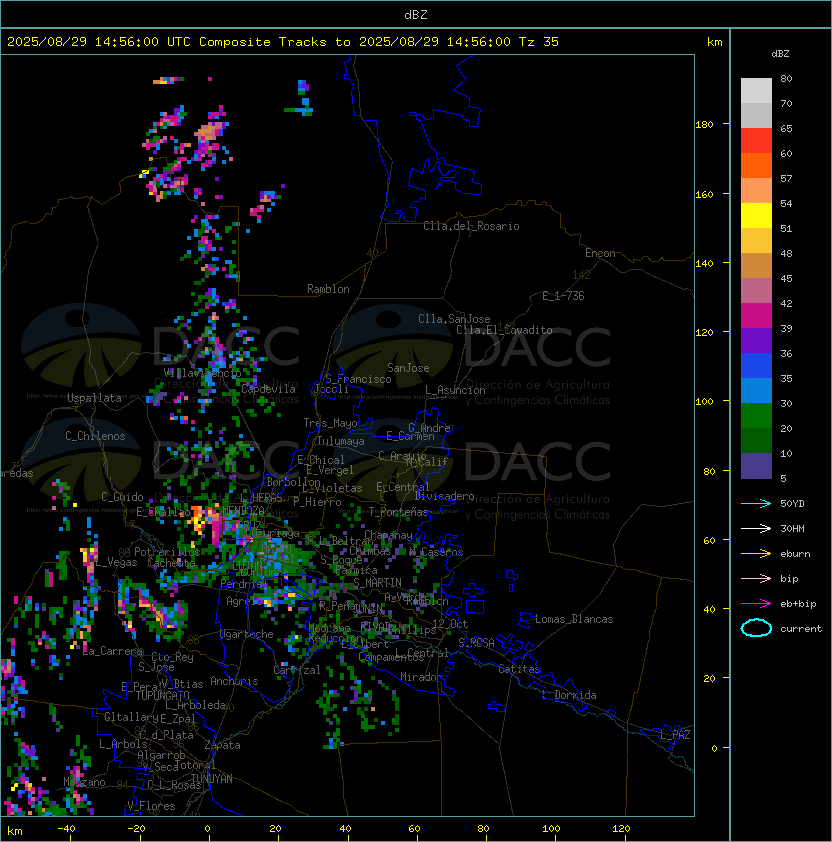The height and width of the screenshot is (842, 832).
Task: Select the slate 5-10 dBZ legend swatch
Action: 756,466
